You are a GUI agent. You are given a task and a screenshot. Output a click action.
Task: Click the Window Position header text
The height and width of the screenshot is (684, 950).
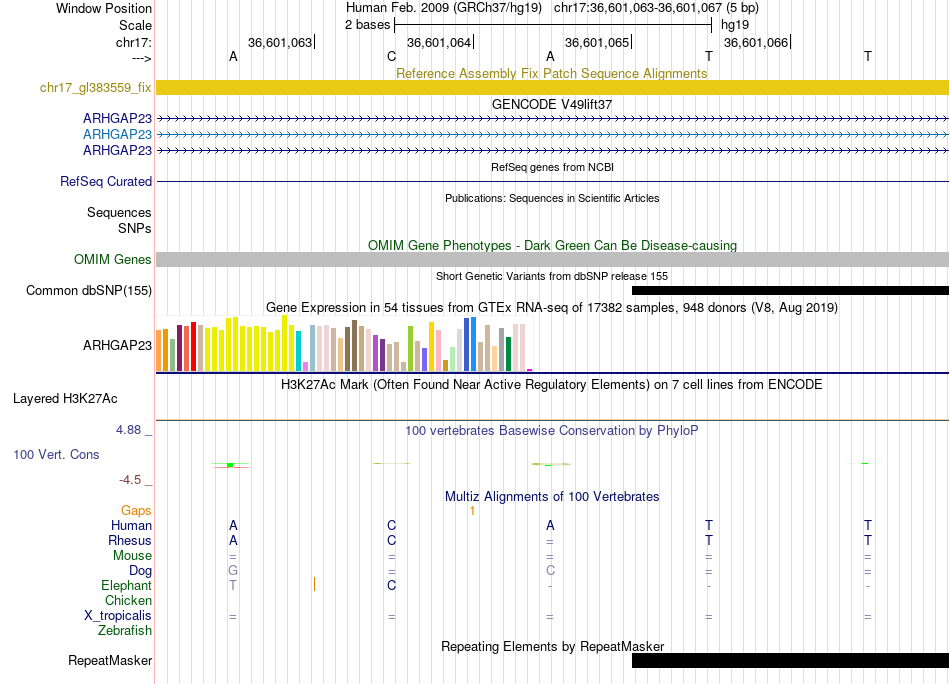[104, 8]
